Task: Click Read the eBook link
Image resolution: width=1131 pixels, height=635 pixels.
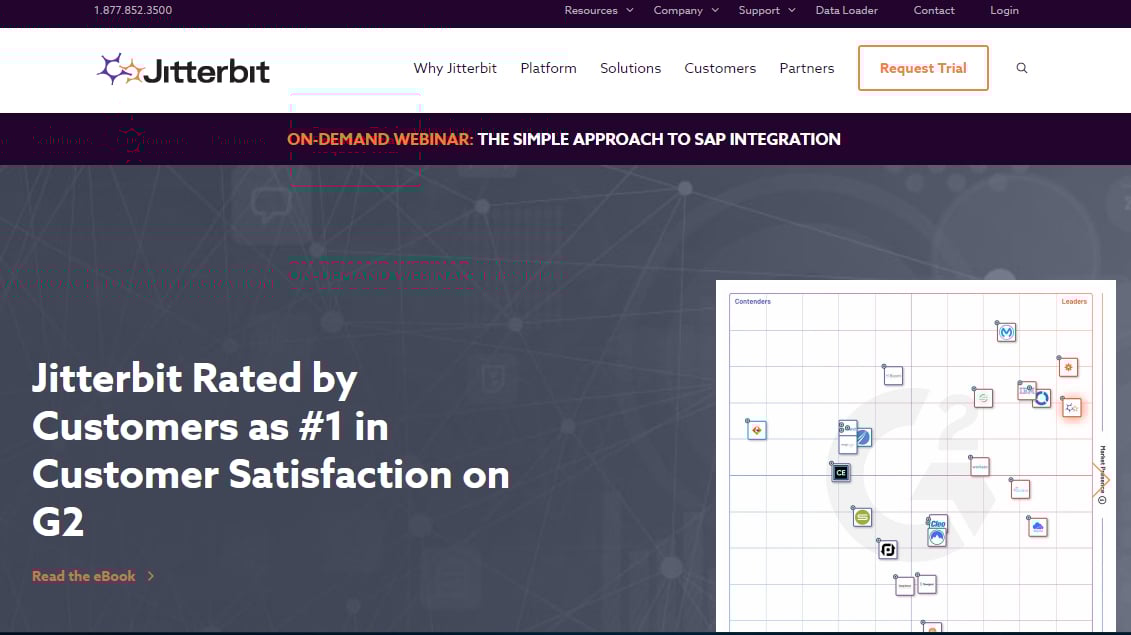Action: 84,576
